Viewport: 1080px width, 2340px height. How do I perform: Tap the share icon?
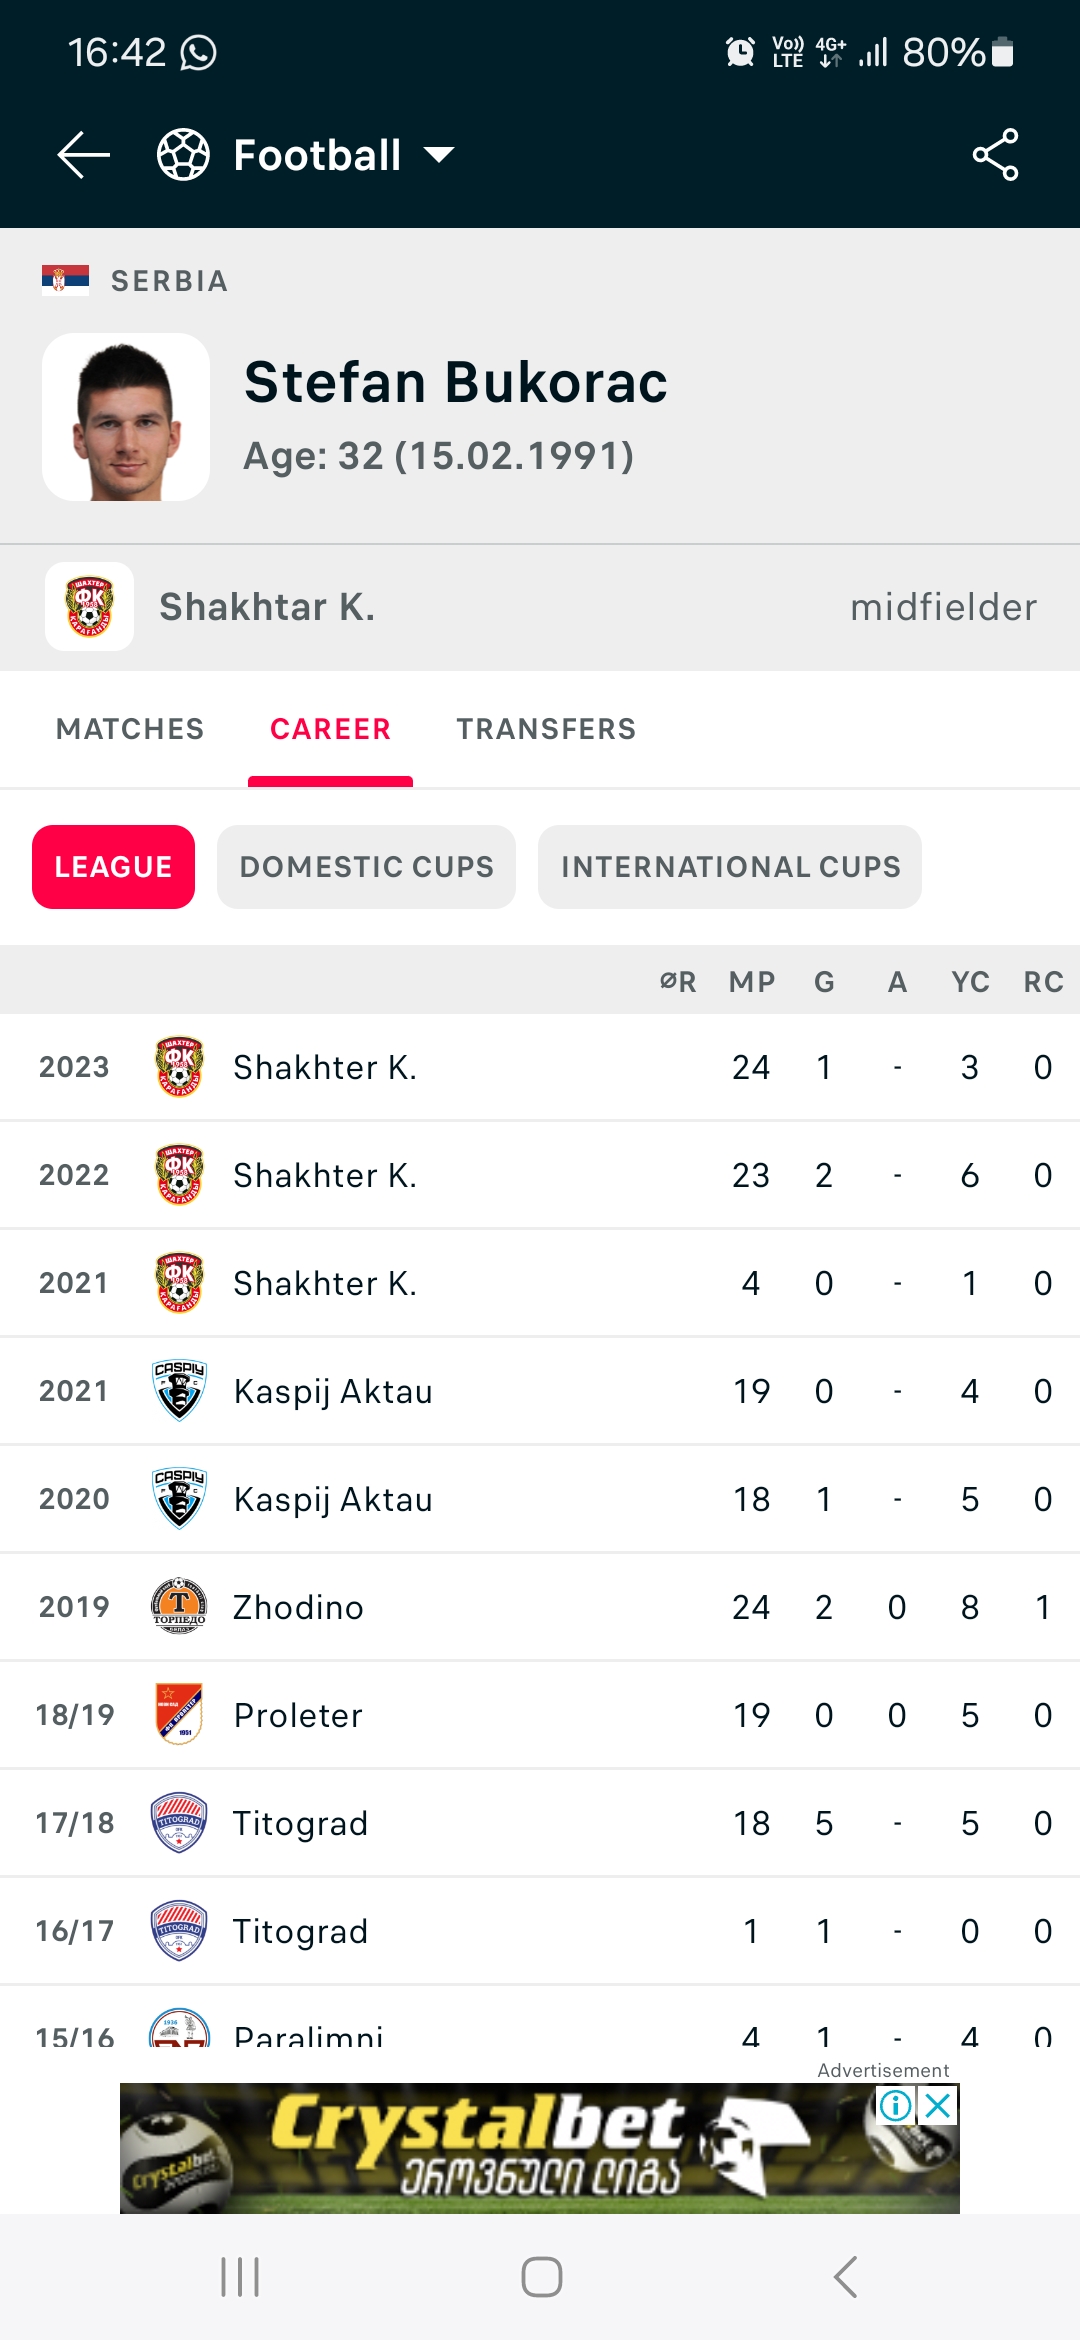point(995,155)
